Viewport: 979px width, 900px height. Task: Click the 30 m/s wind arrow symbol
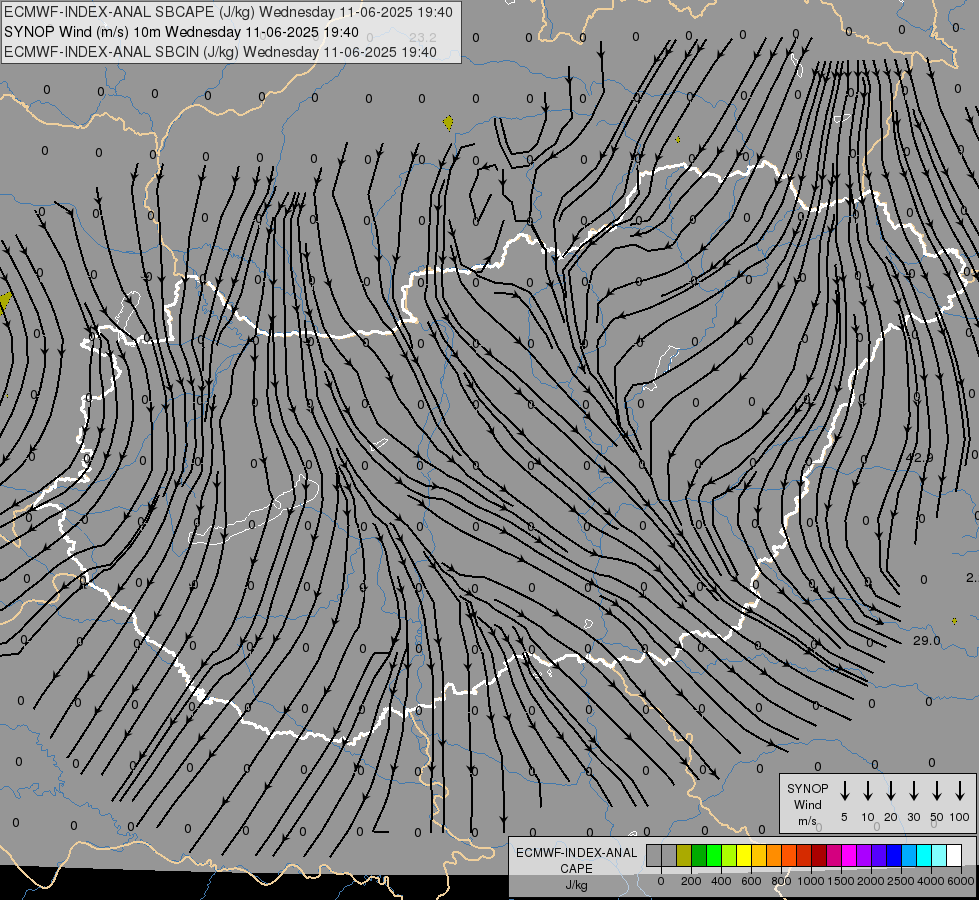(x=913, y=791)
